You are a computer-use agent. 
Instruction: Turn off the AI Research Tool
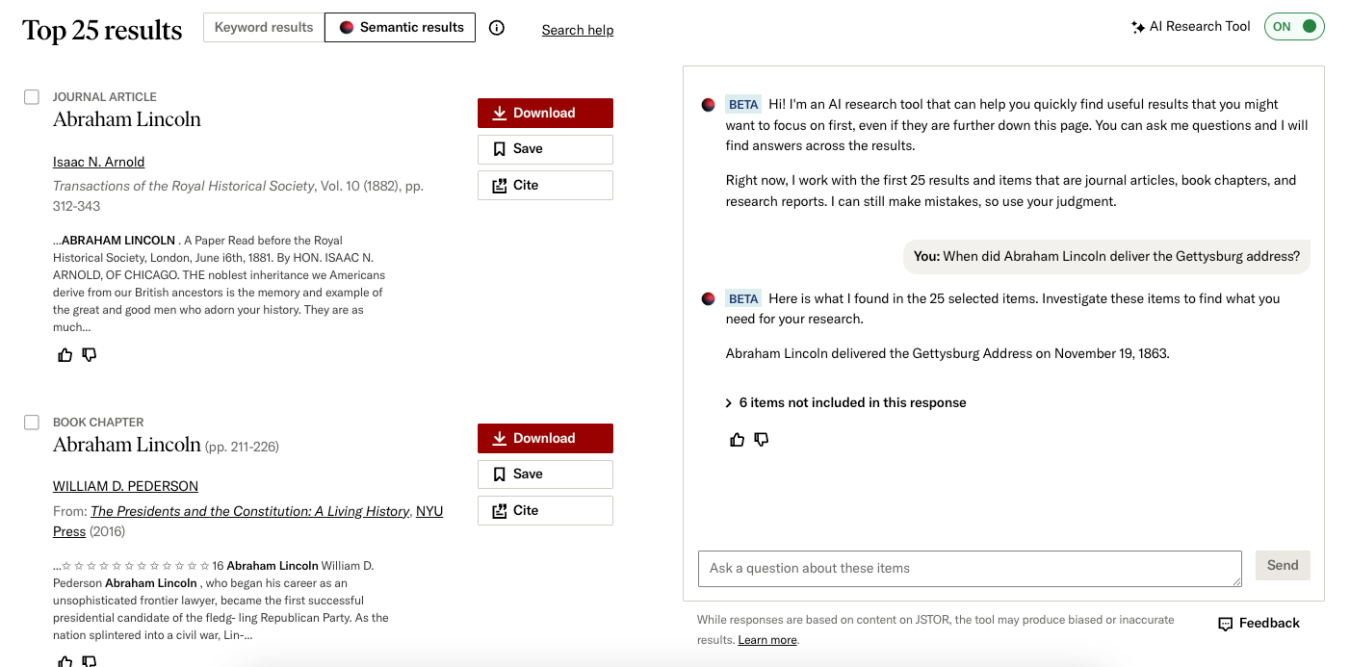[x=1294, y=26]
